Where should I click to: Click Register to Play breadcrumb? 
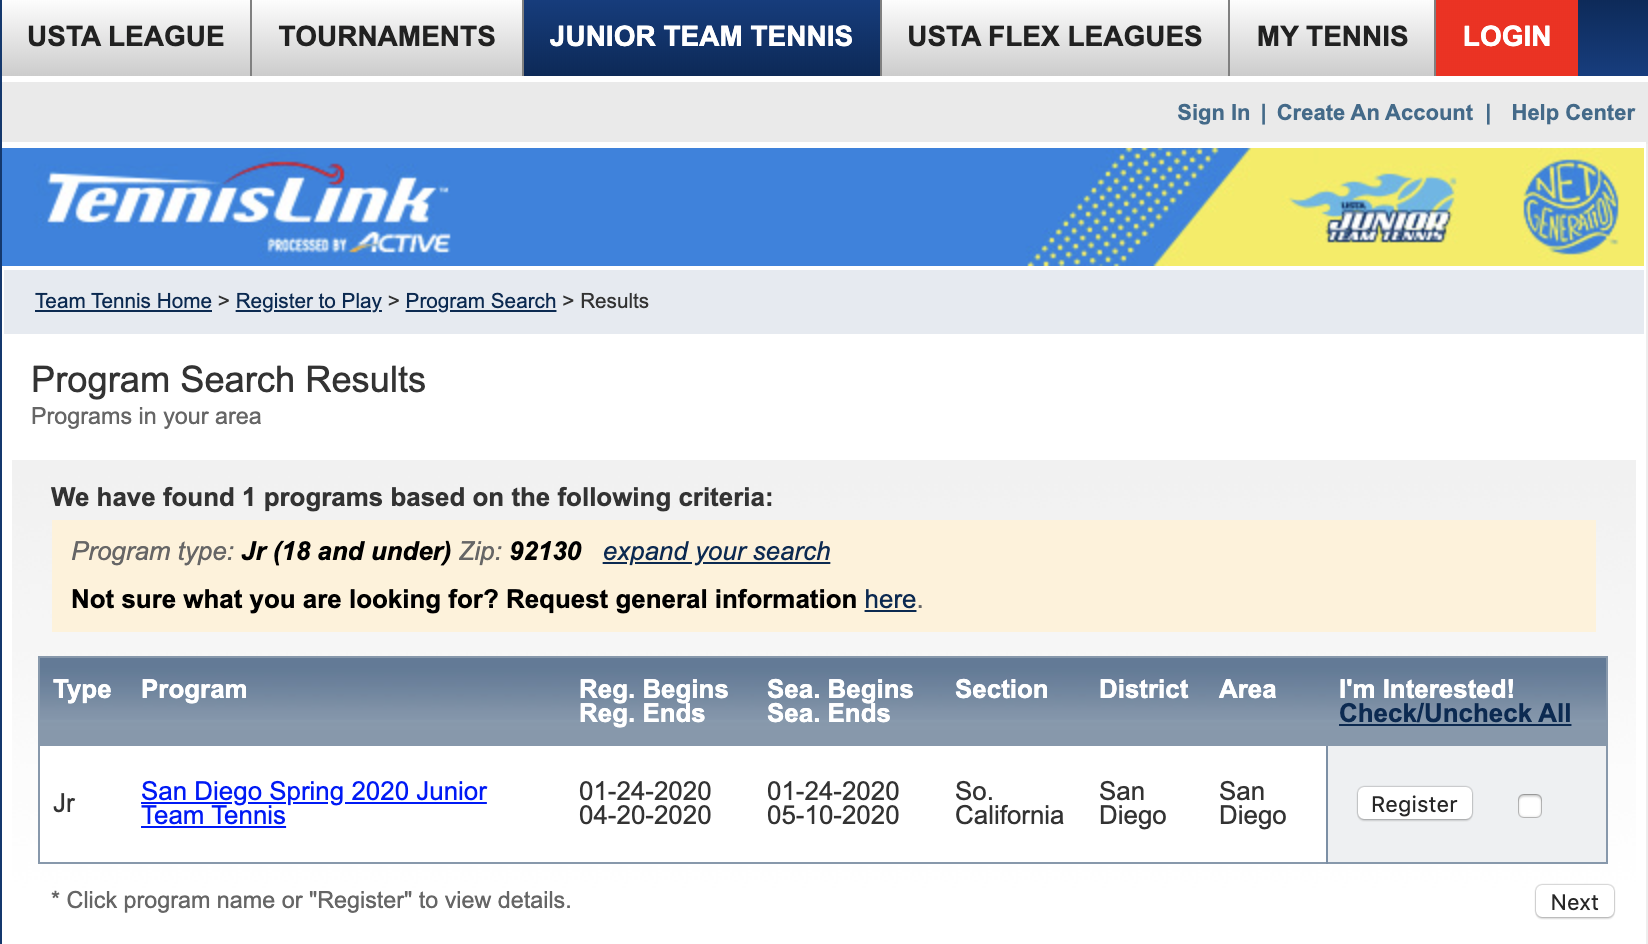pos(308,301)
